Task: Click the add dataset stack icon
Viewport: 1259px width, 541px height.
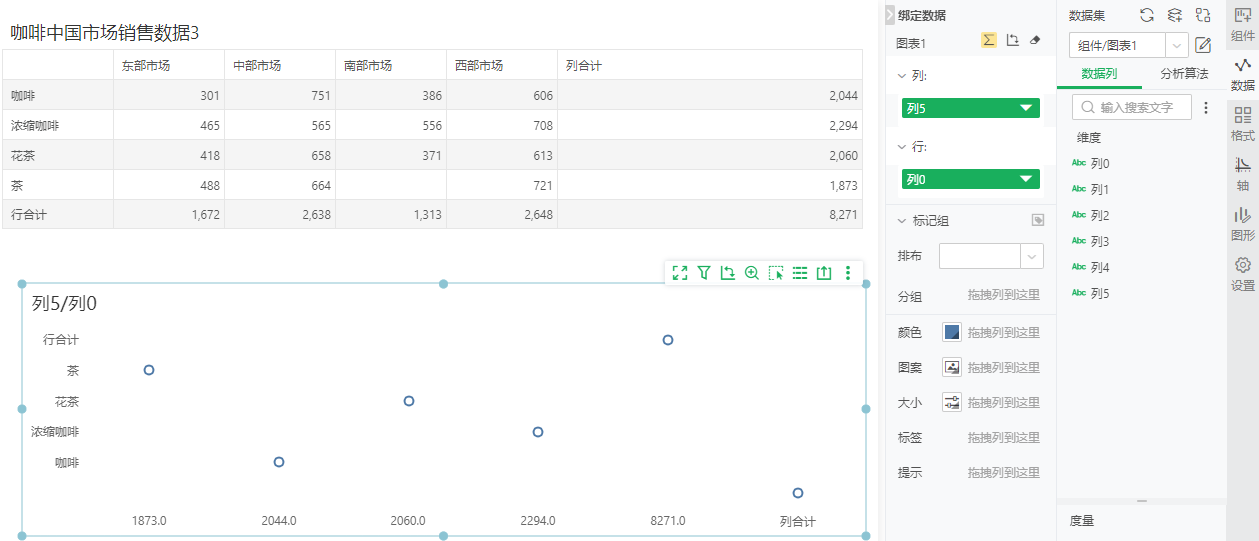Action: click(x=1175, y=15)
